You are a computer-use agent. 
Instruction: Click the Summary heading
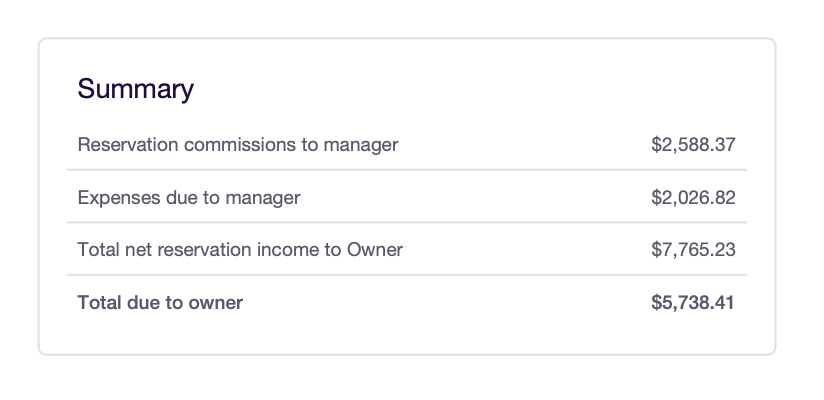(x=136, y=89)
